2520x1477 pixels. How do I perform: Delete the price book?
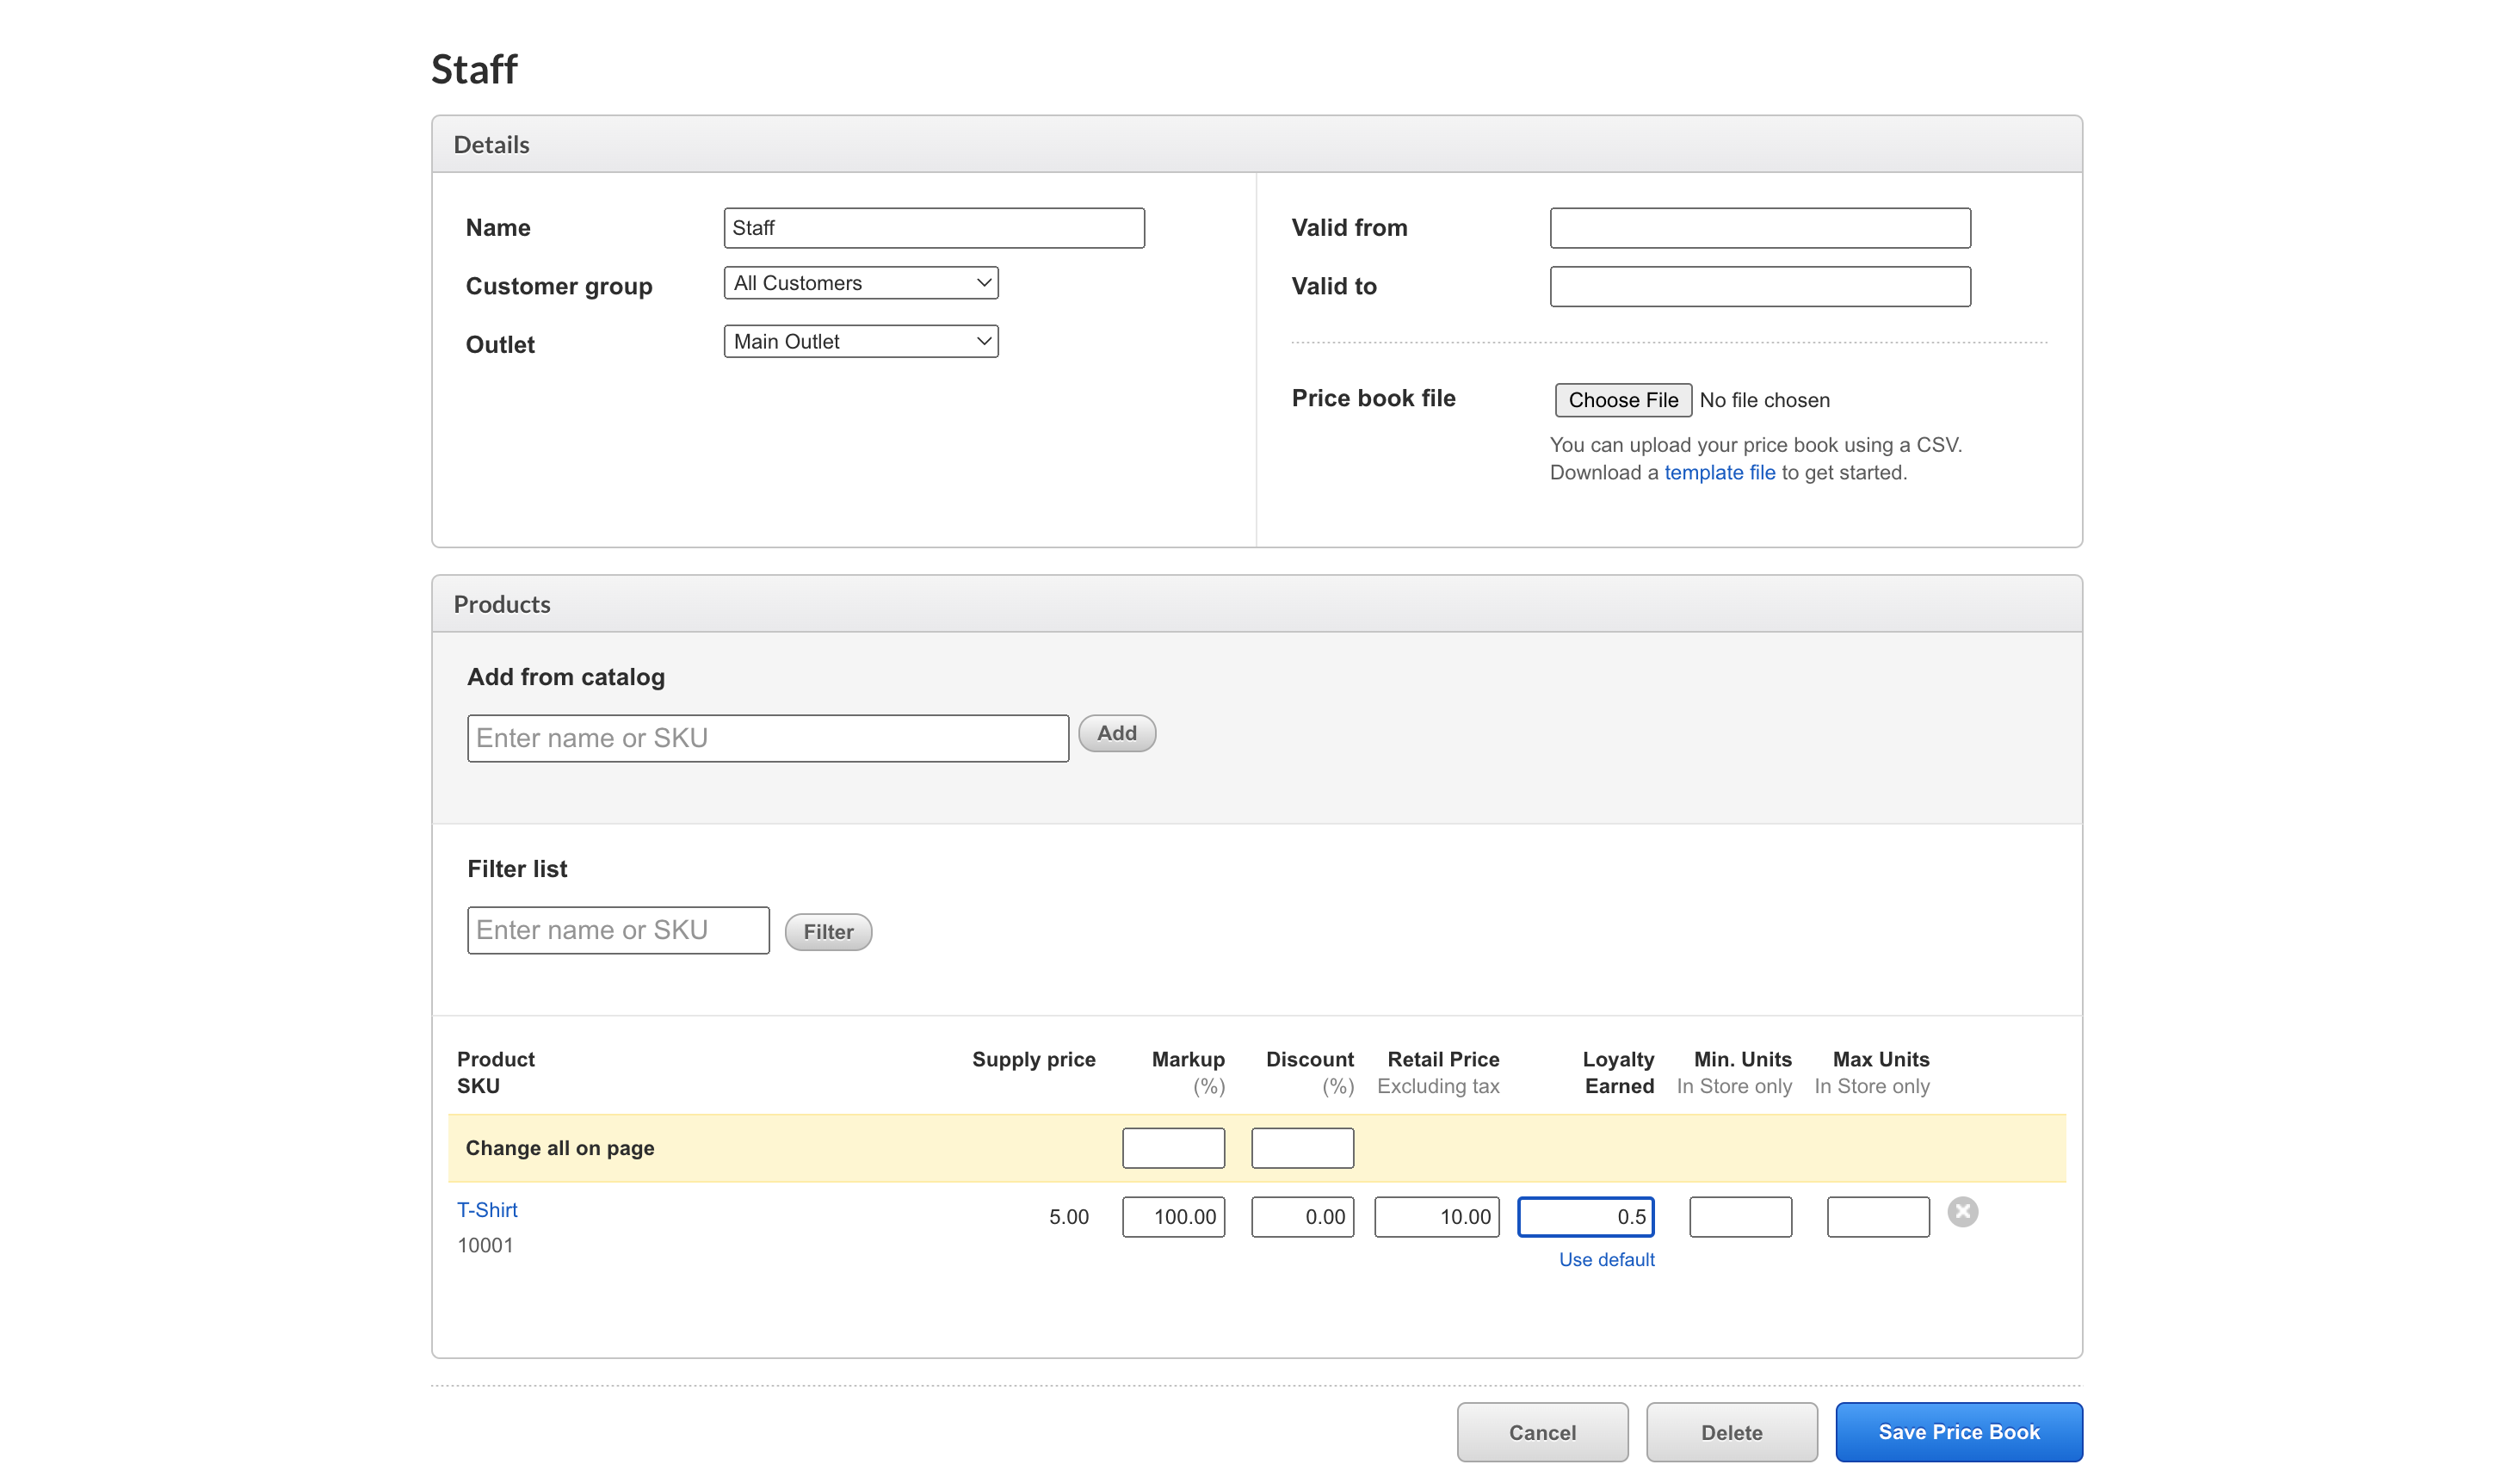coord(1731,1432)
